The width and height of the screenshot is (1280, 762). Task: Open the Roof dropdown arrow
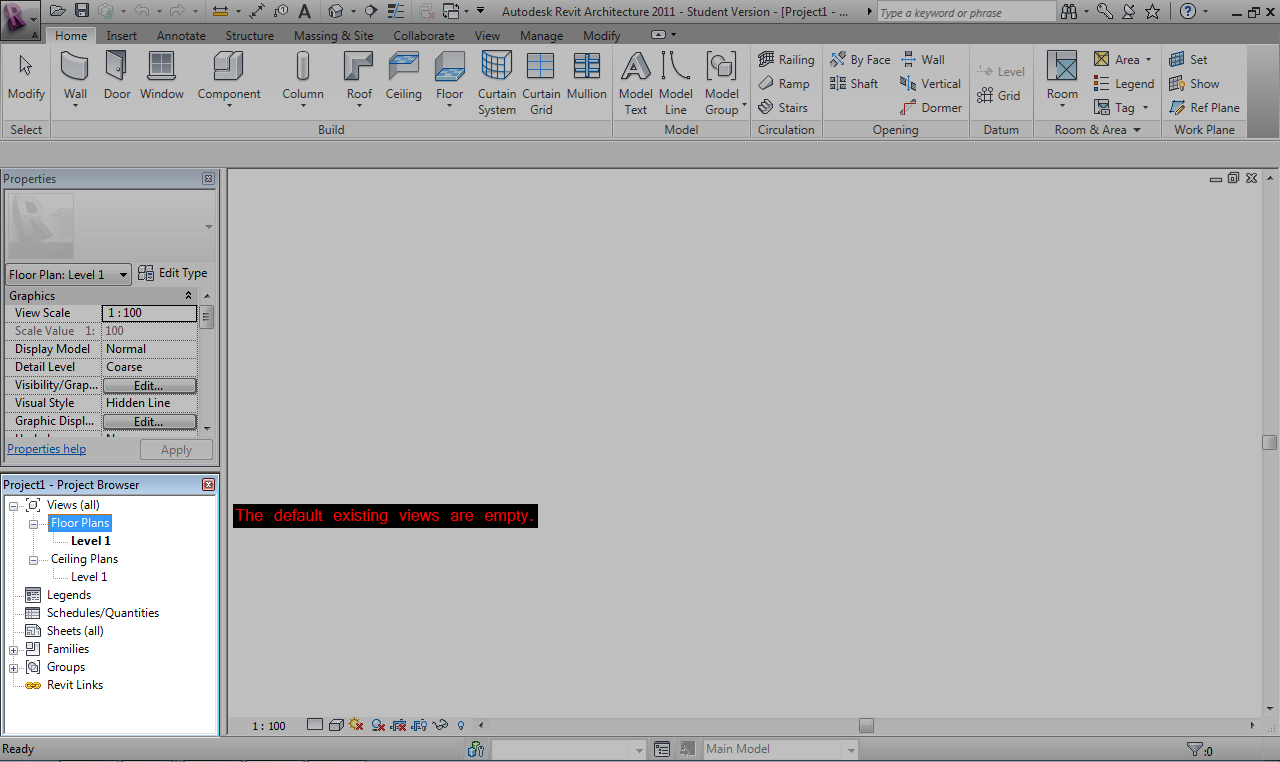coord(359,106)
